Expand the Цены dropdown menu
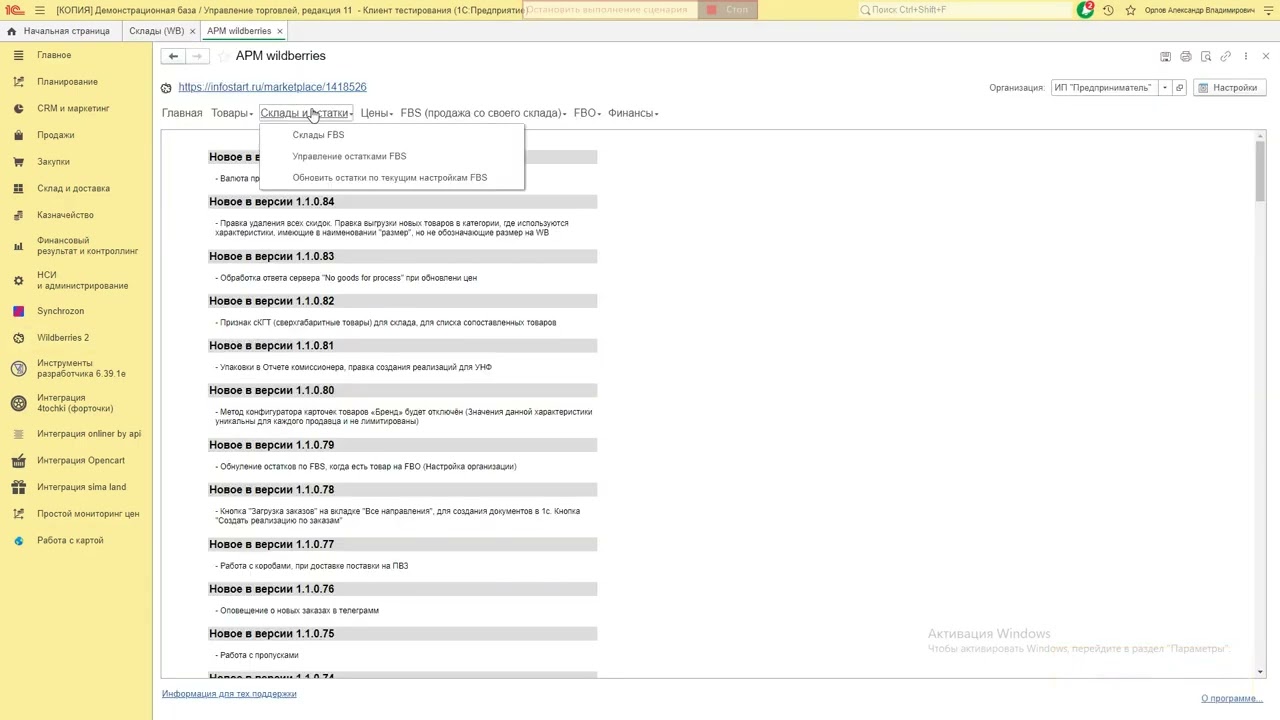1280x720 pixels. [x=377, y=113]
